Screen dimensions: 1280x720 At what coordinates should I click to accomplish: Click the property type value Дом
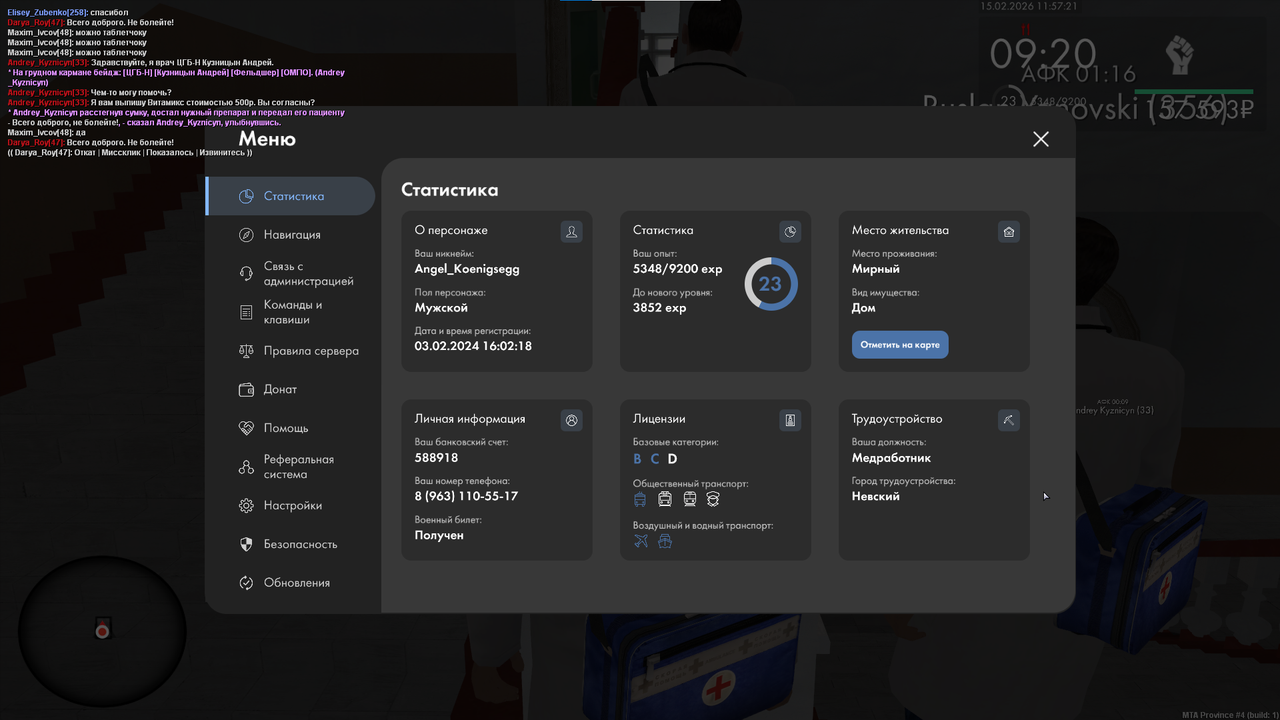click(864, 308)
